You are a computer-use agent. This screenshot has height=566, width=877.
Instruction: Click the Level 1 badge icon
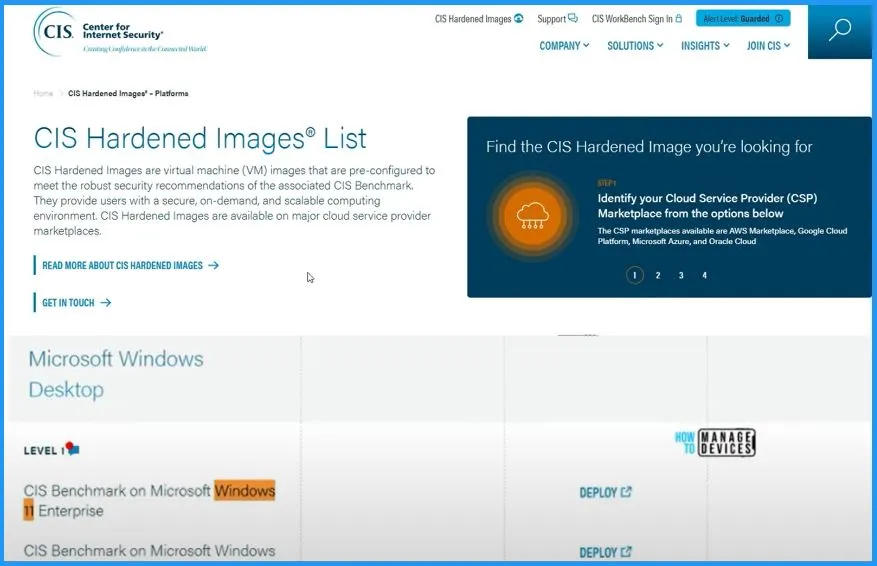point(70,449)
